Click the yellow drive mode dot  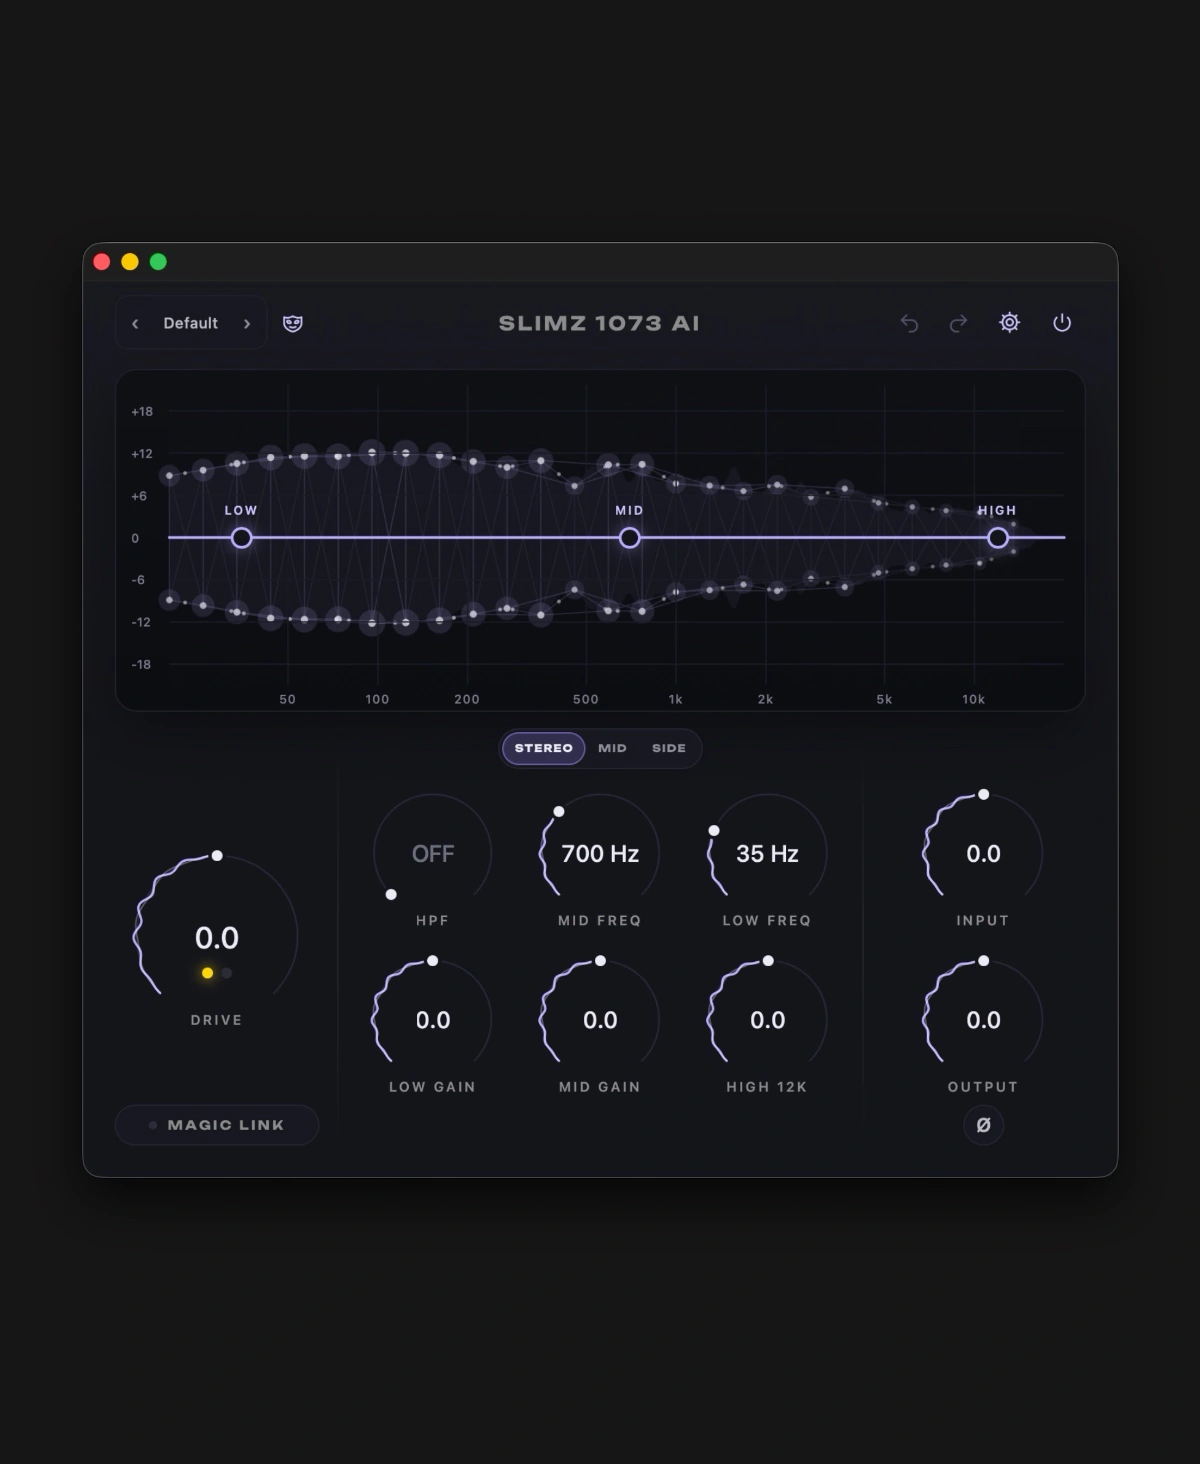[207, 973]
